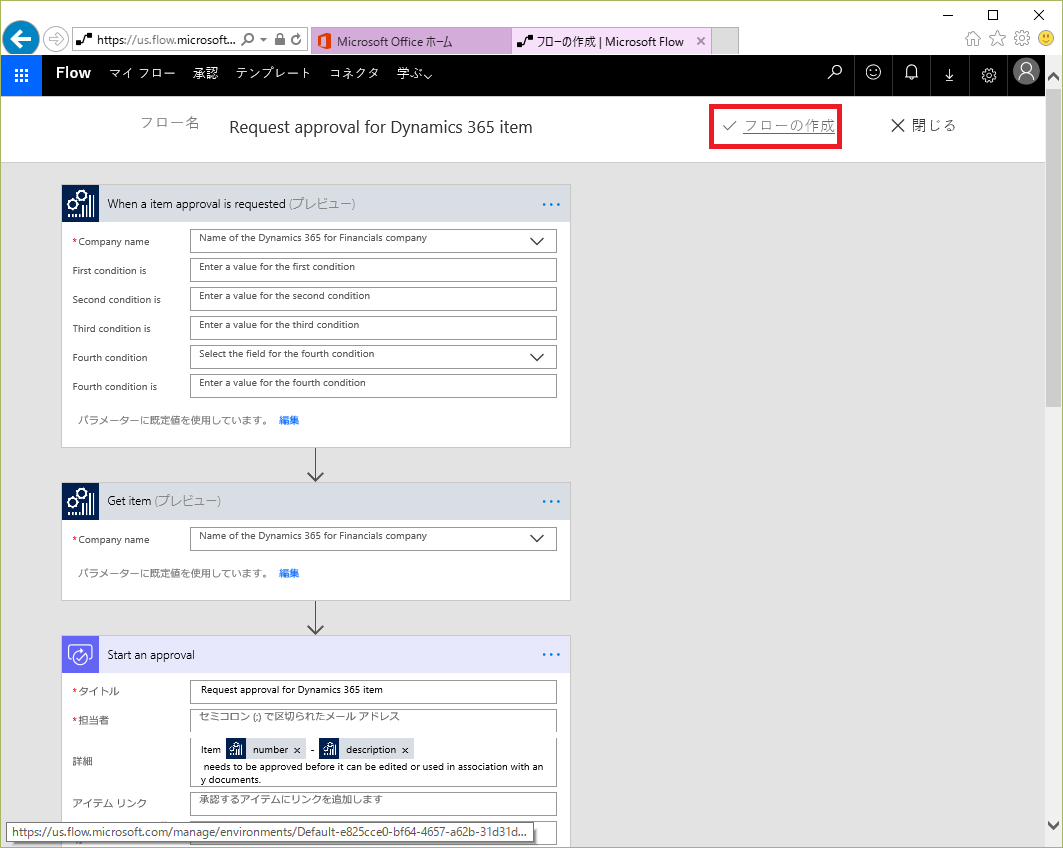Click the 閉じる close button

point(923,125)
